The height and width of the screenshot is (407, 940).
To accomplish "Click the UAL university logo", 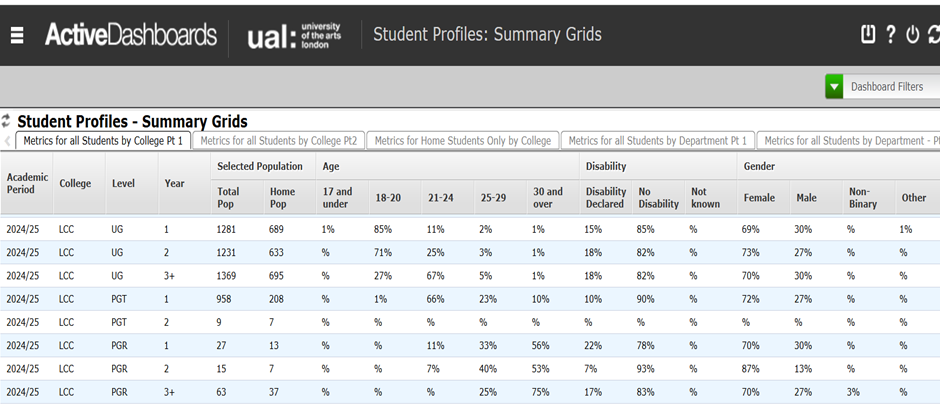I will click(296, 36).
